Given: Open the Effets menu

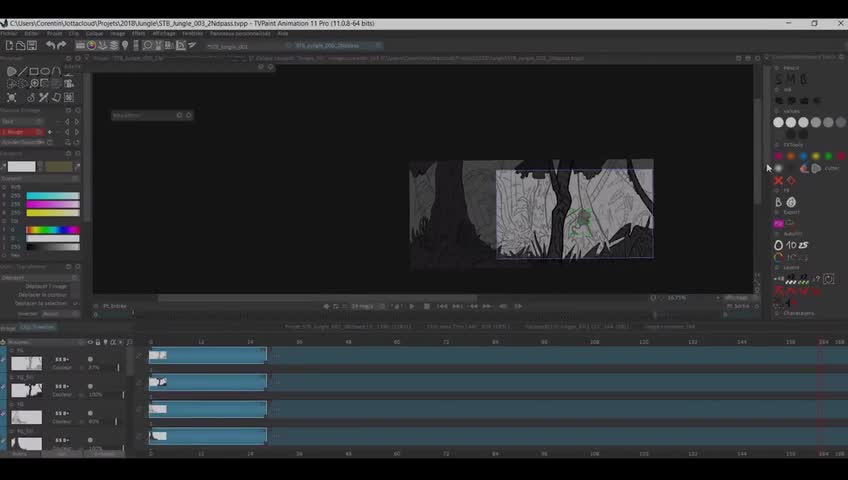Looking at the screenshot, I should coord(138,34).
